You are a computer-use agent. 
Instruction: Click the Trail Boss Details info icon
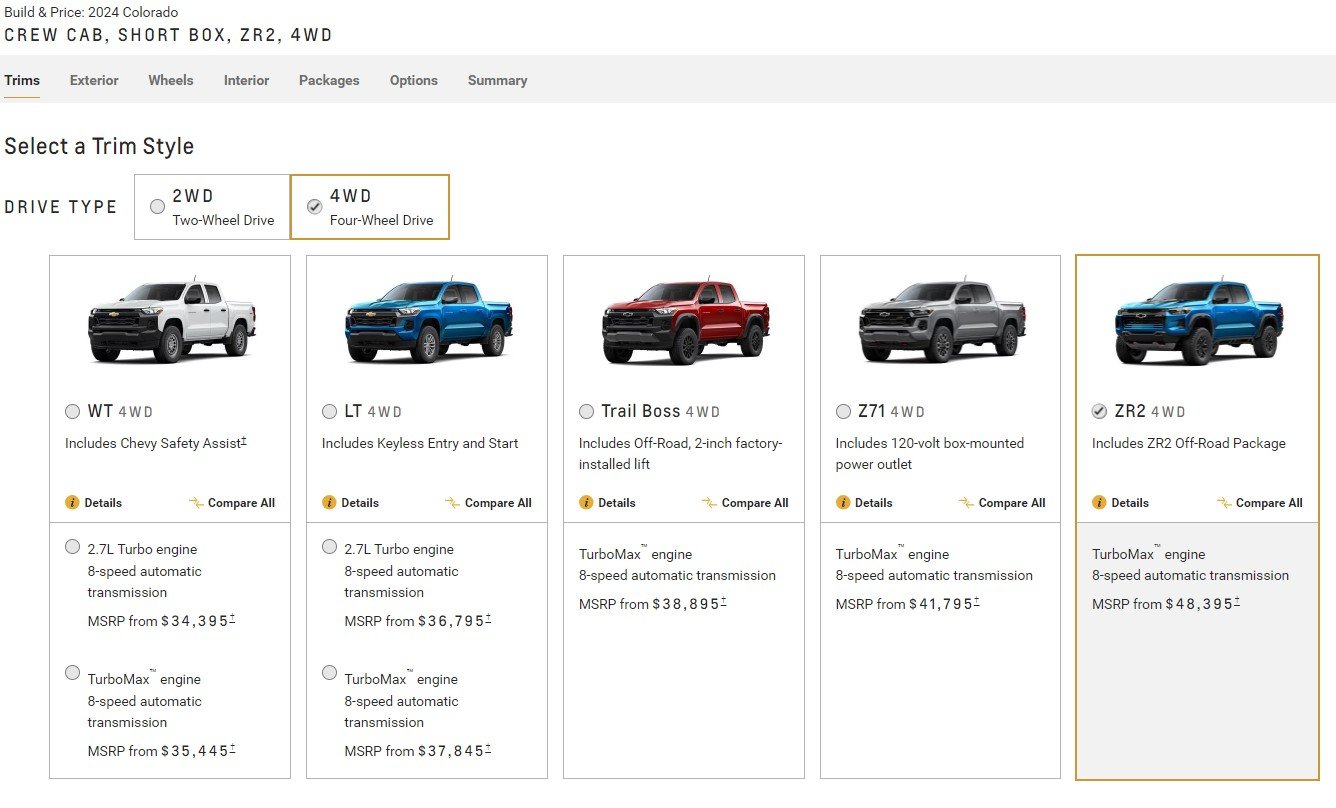[586, 503]
